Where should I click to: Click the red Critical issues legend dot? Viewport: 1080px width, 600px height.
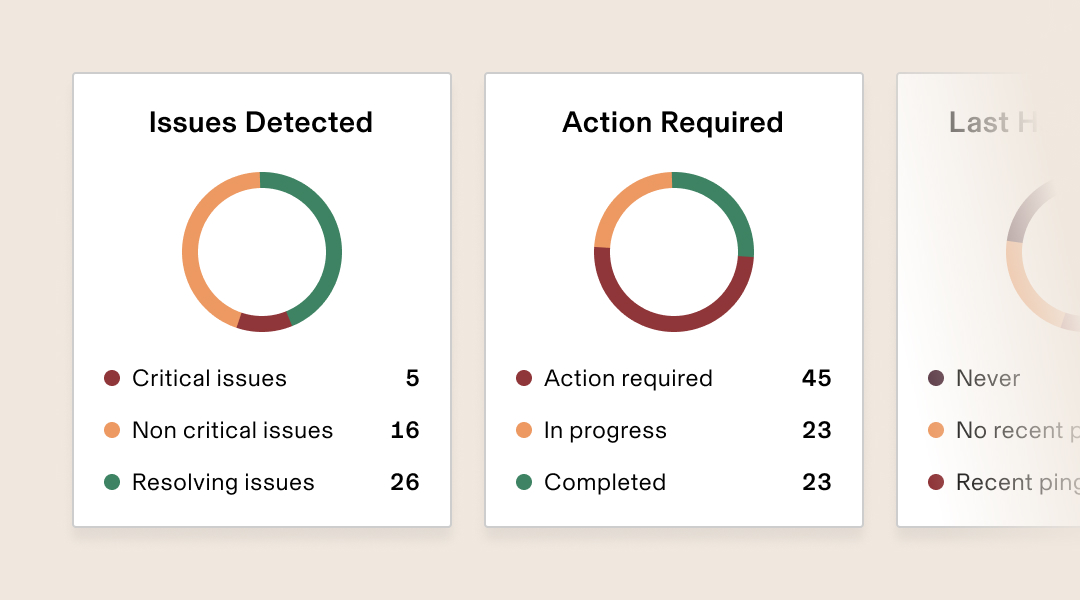click(112, 378)
